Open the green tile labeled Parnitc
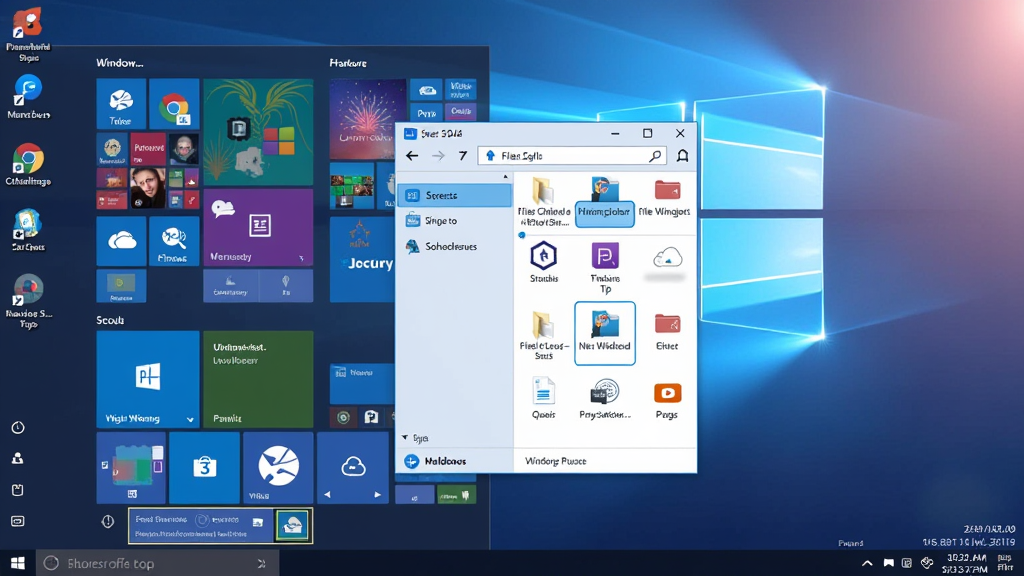This screenshot has height=576, width=1024. click(x=258, y=379)
